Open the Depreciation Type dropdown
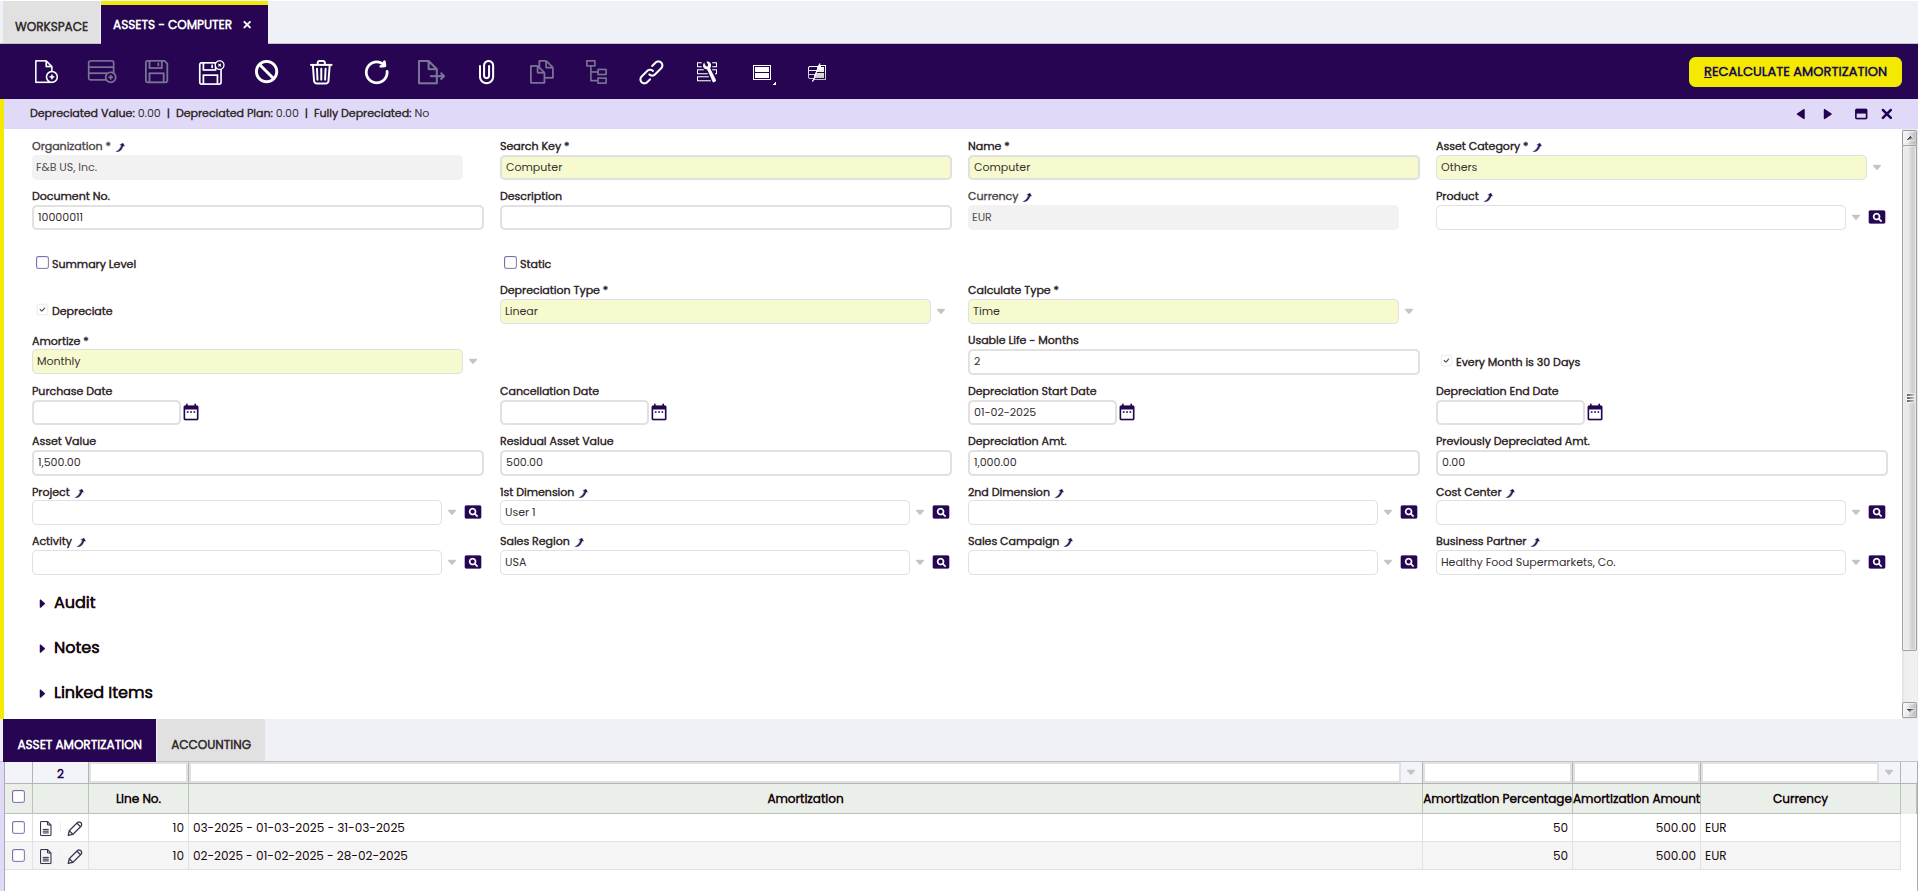 click(941, 311)
